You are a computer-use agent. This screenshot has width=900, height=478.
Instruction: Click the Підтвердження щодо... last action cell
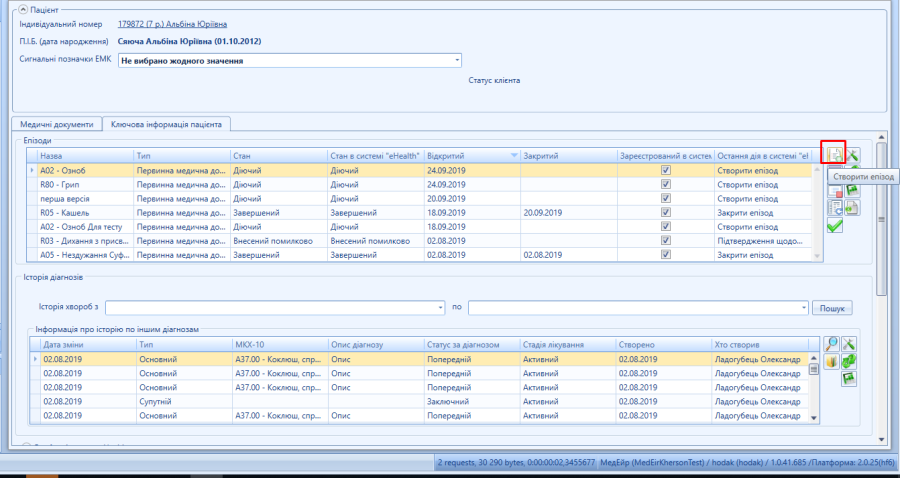click(x=763, y=240)
